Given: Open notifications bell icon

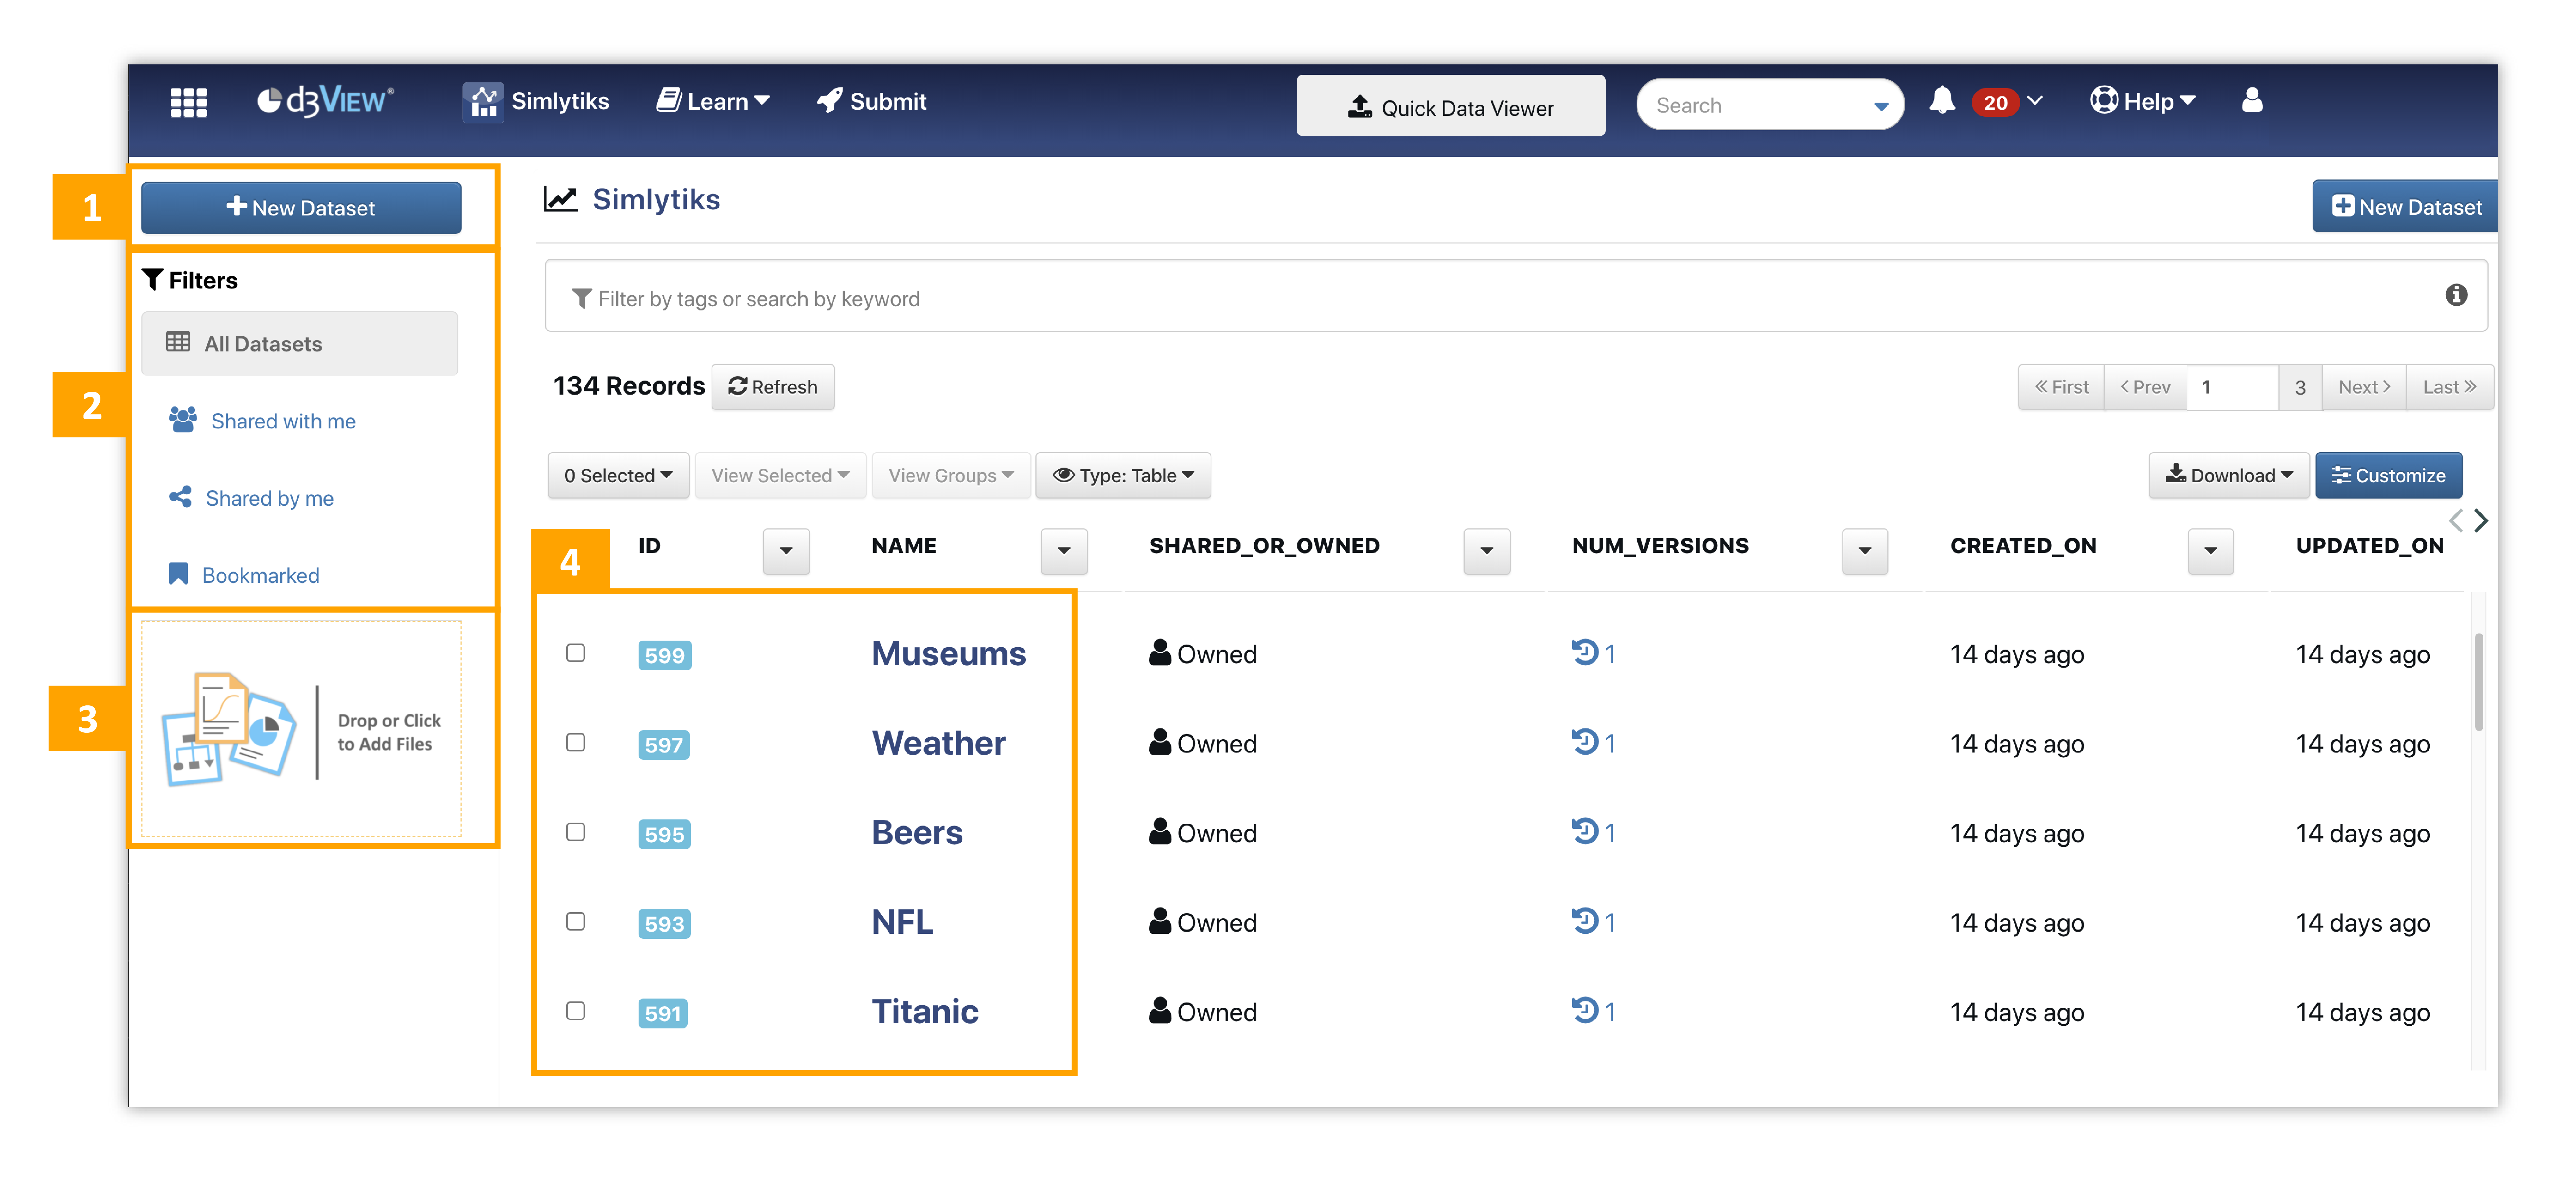Looking at the screenshot, I should [x=1942, y=101].
